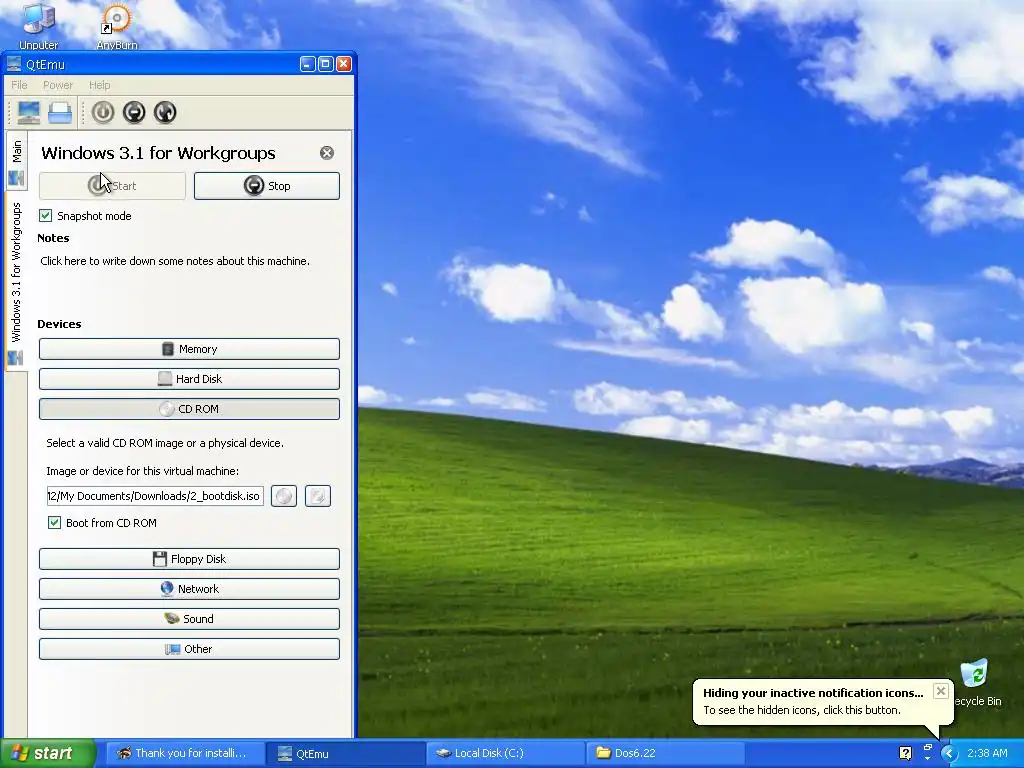The height and width of the screenshot is (768, 1024).
Task: Expand the Network device section
Action: (x=189, y=589)
